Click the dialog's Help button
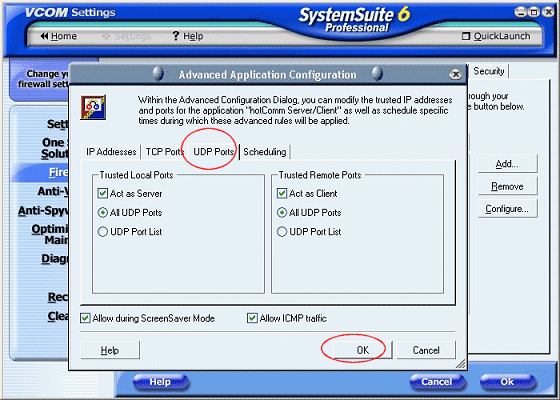 pyautogui.click(x=110, y=350)
